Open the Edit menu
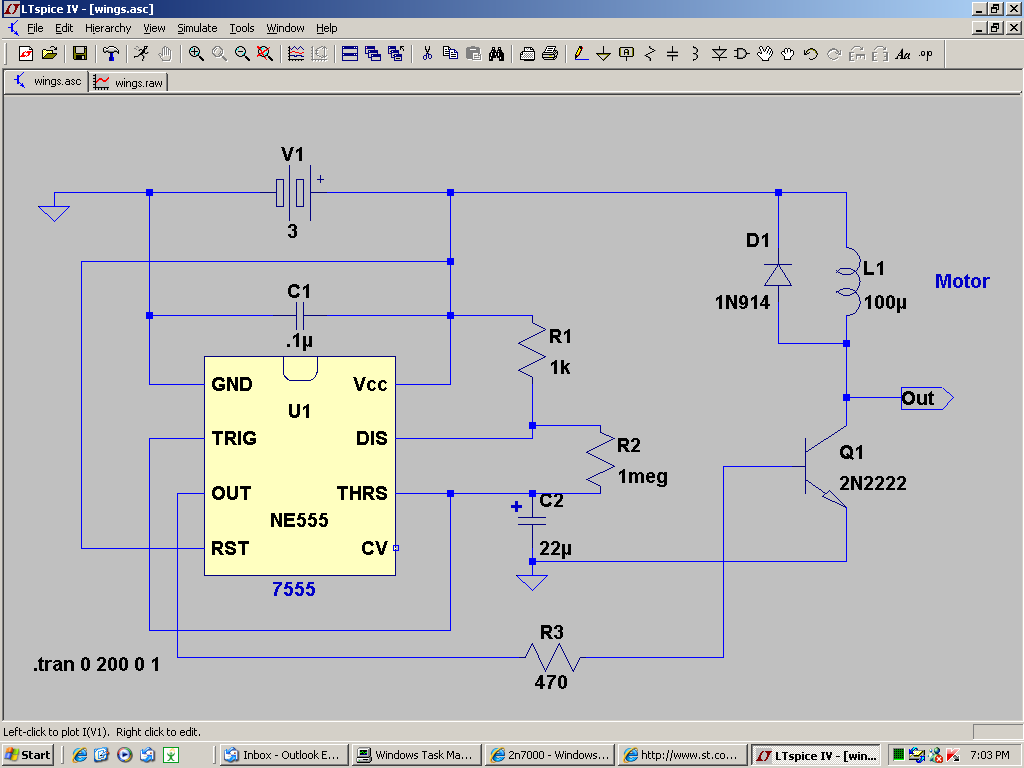This screenshot has height=768, width=1024. [x=64, y=28]
